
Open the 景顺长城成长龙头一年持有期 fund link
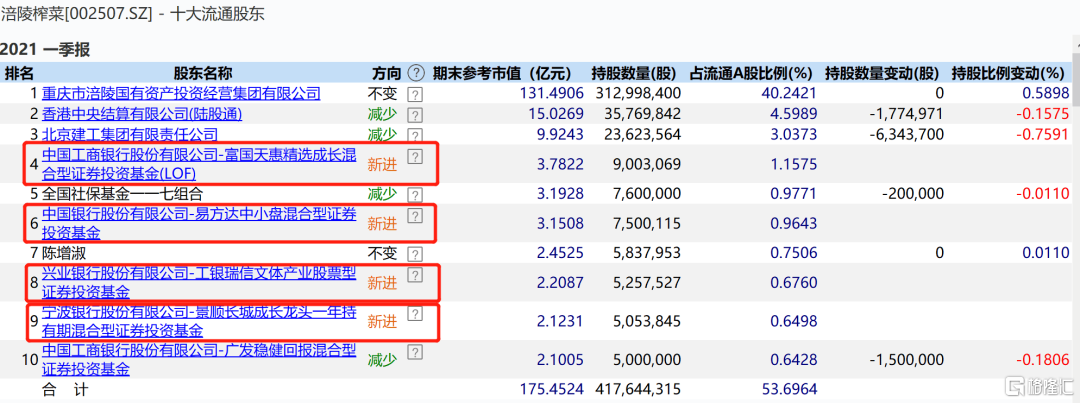click(x=199, y=321)
